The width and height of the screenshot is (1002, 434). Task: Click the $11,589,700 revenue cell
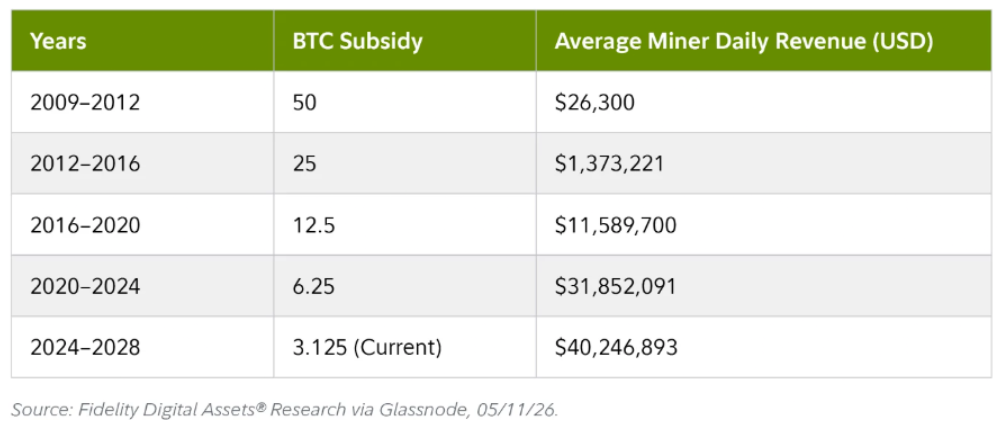click(x=764, y=224)
